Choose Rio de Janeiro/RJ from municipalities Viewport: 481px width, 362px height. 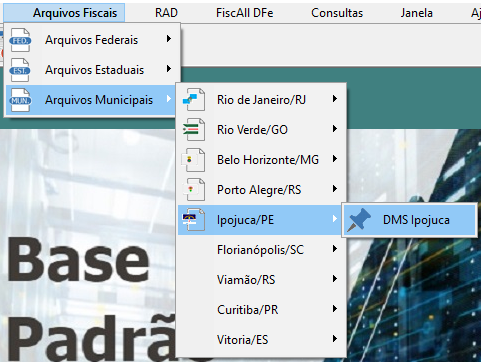pyautogui.click(x=261, y=100)
